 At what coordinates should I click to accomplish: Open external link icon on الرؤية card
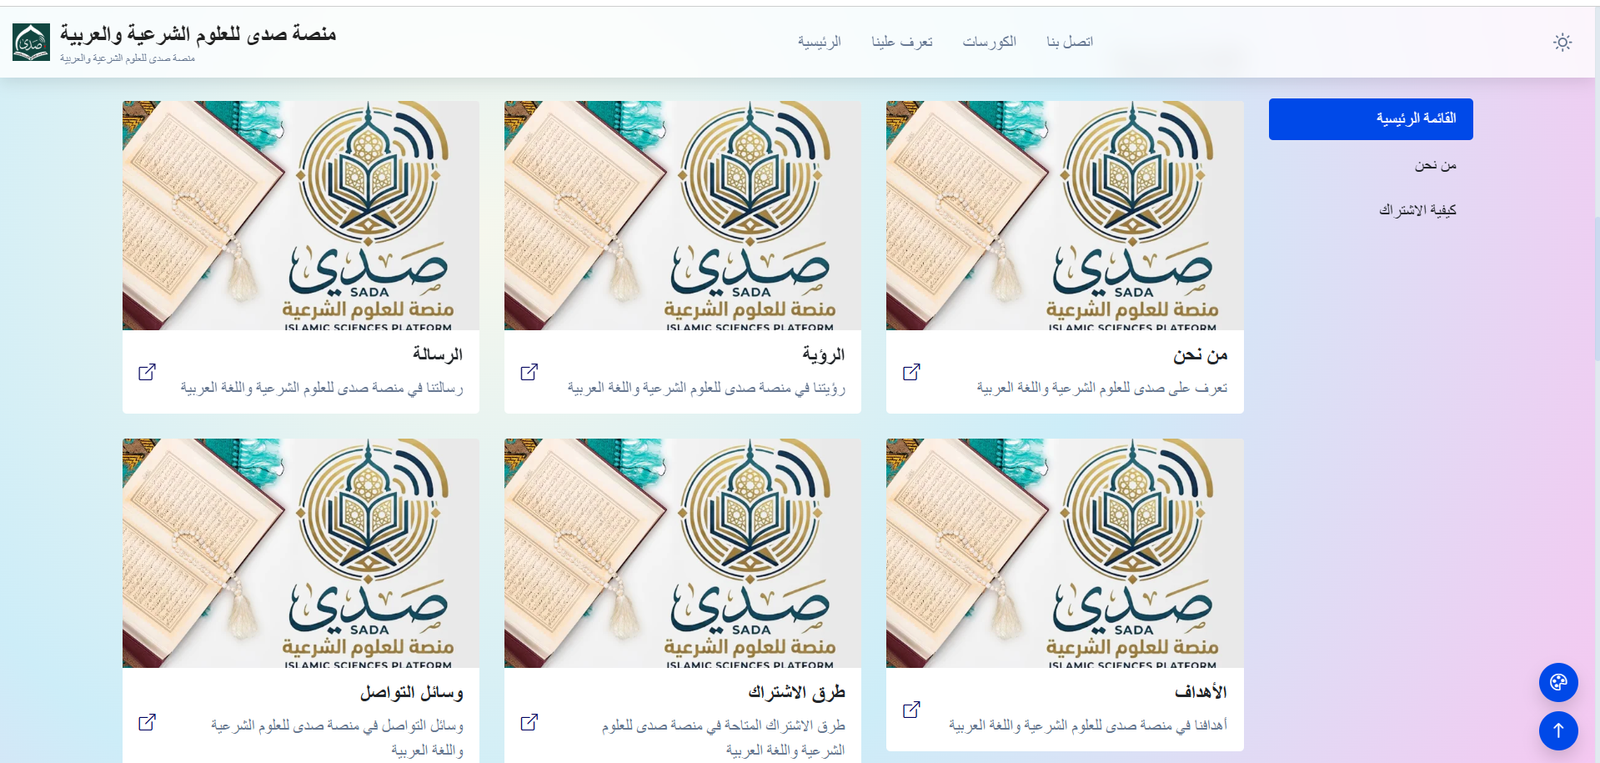[529, 372]
